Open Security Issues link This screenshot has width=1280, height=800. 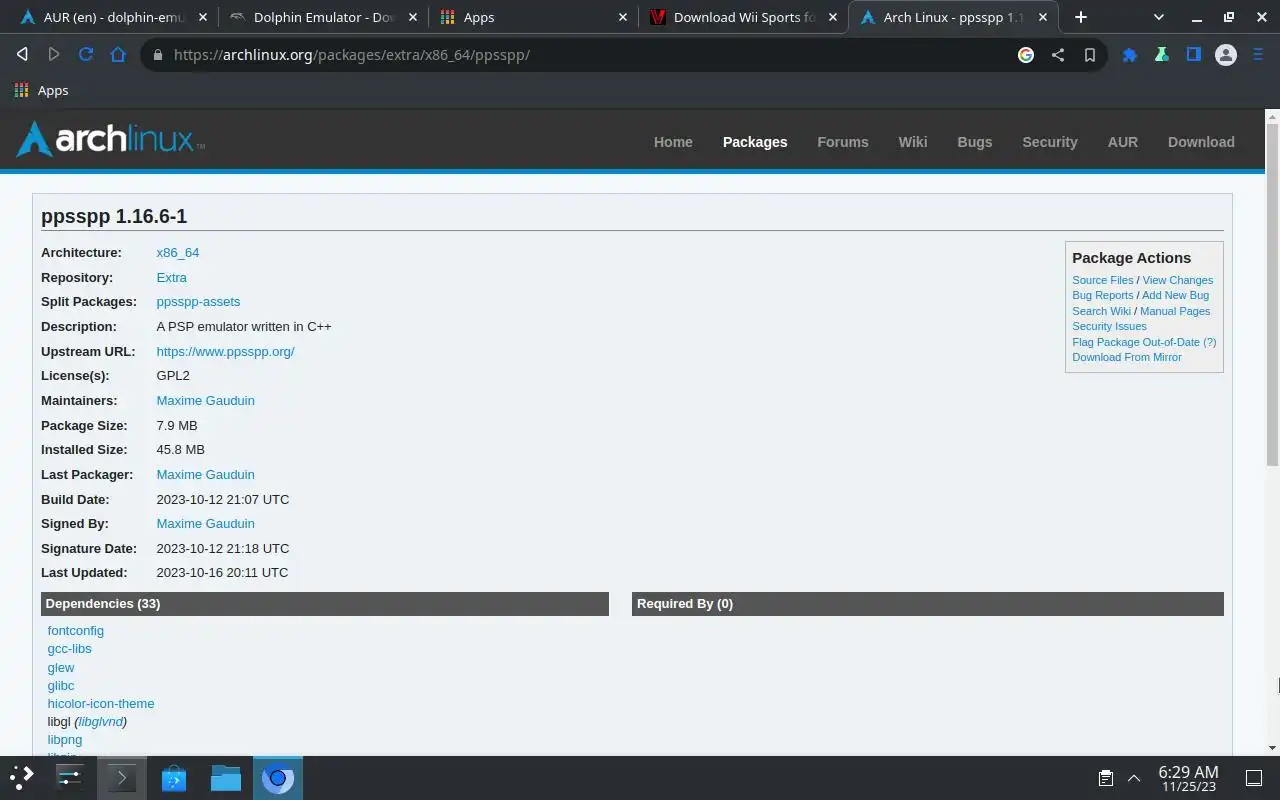[1109, 326]
